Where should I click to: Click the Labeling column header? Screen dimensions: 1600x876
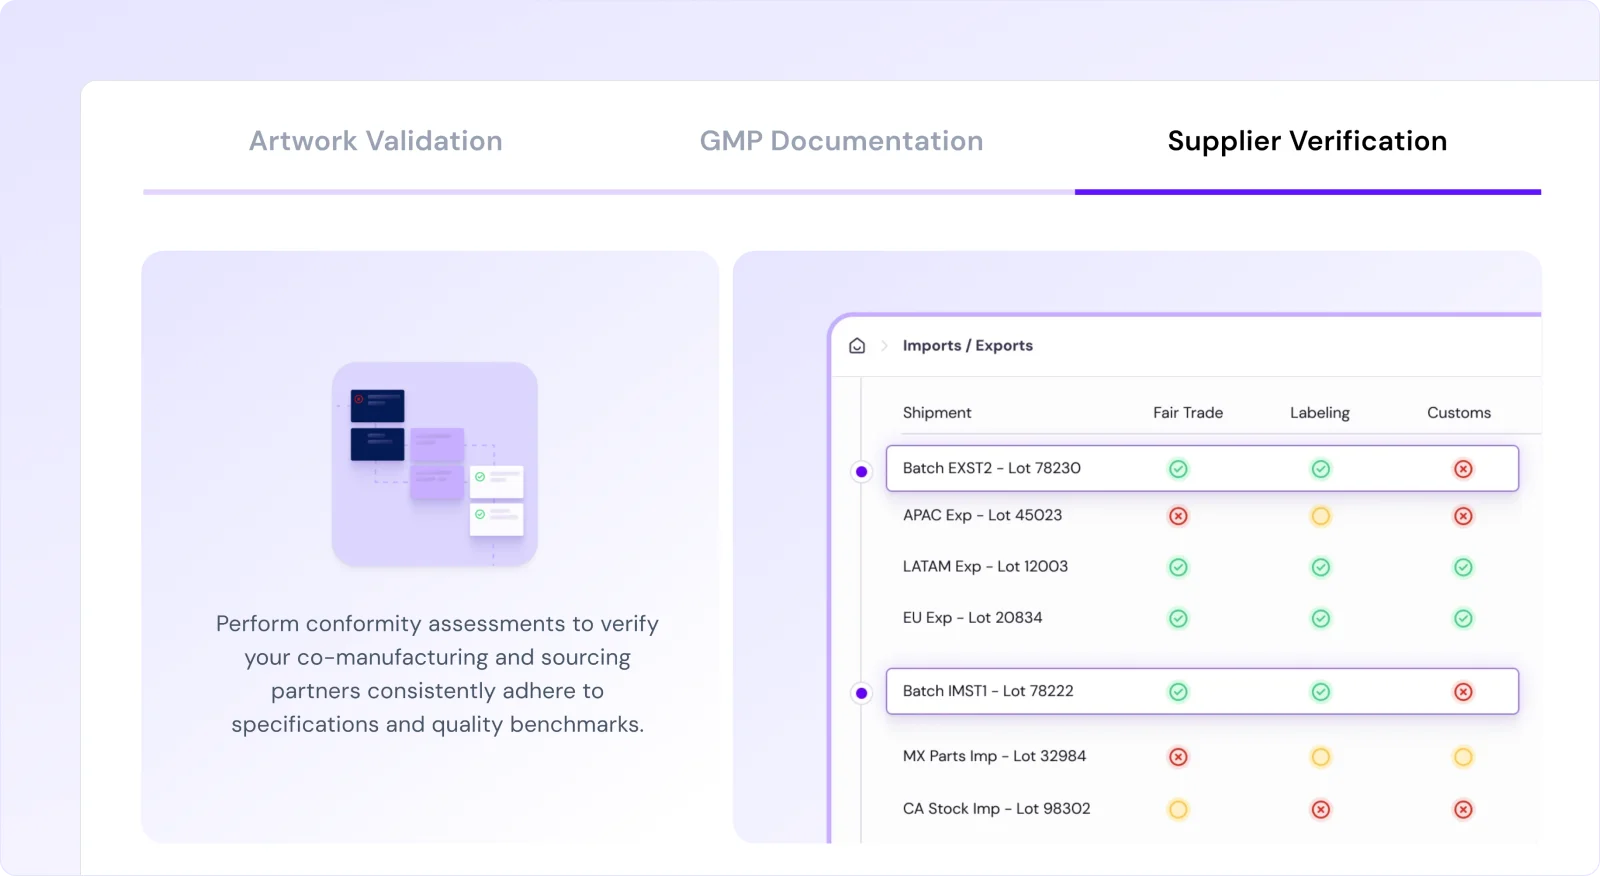tap(1319, 412)
